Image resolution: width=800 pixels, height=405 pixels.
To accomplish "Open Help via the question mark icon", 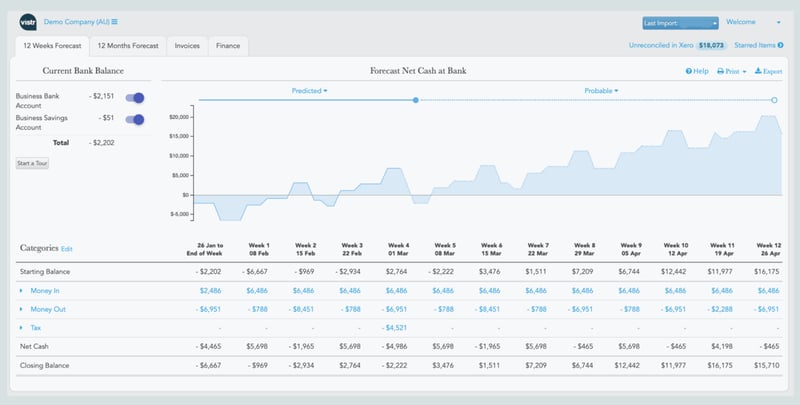I will [689, 72].
